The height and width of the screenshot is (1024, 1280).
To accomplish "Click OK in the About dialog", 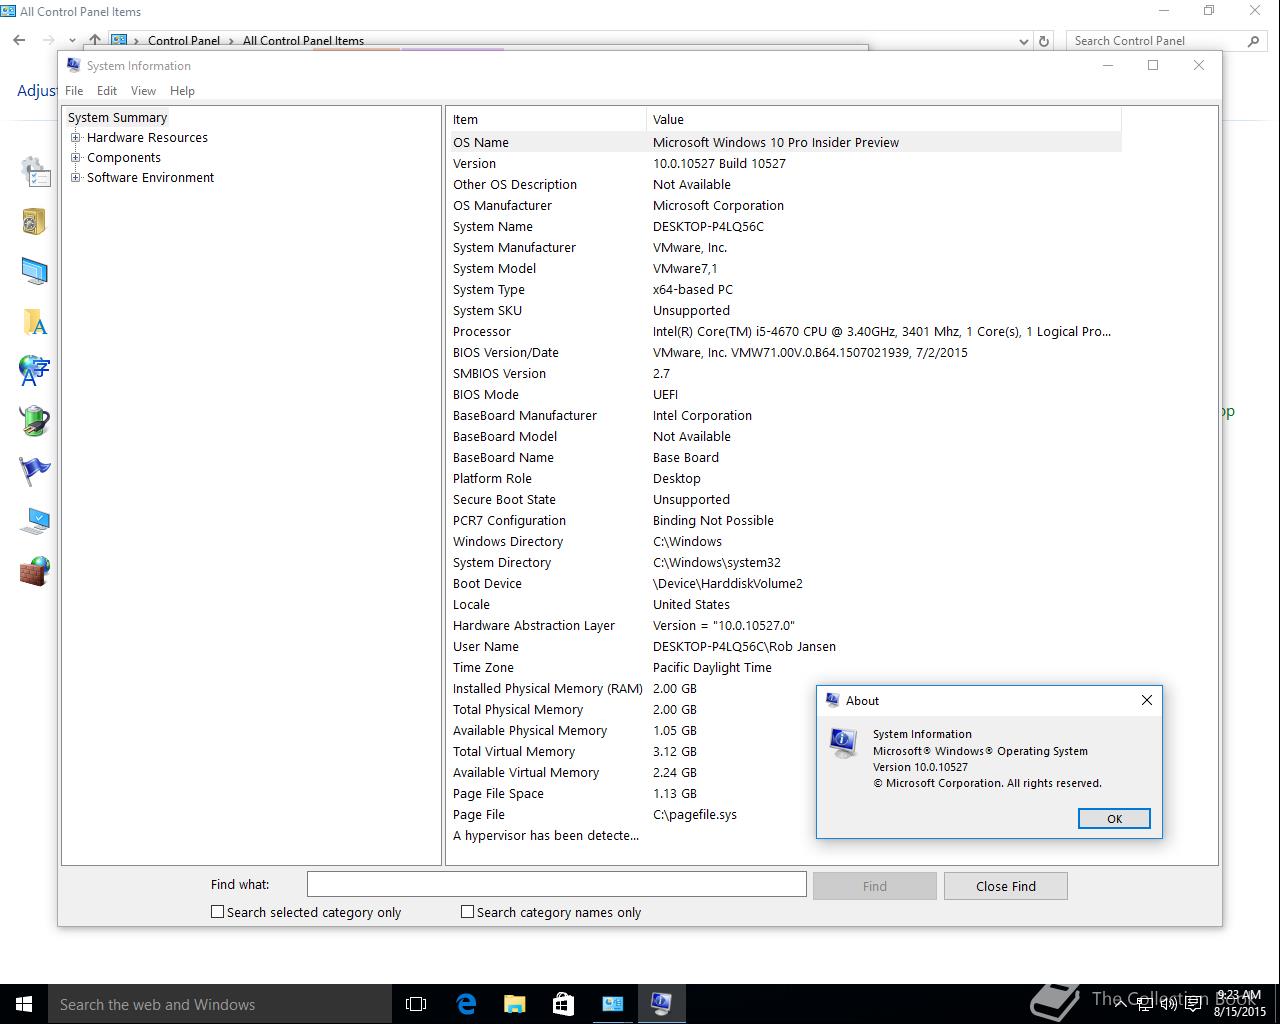I will 1114,819.
